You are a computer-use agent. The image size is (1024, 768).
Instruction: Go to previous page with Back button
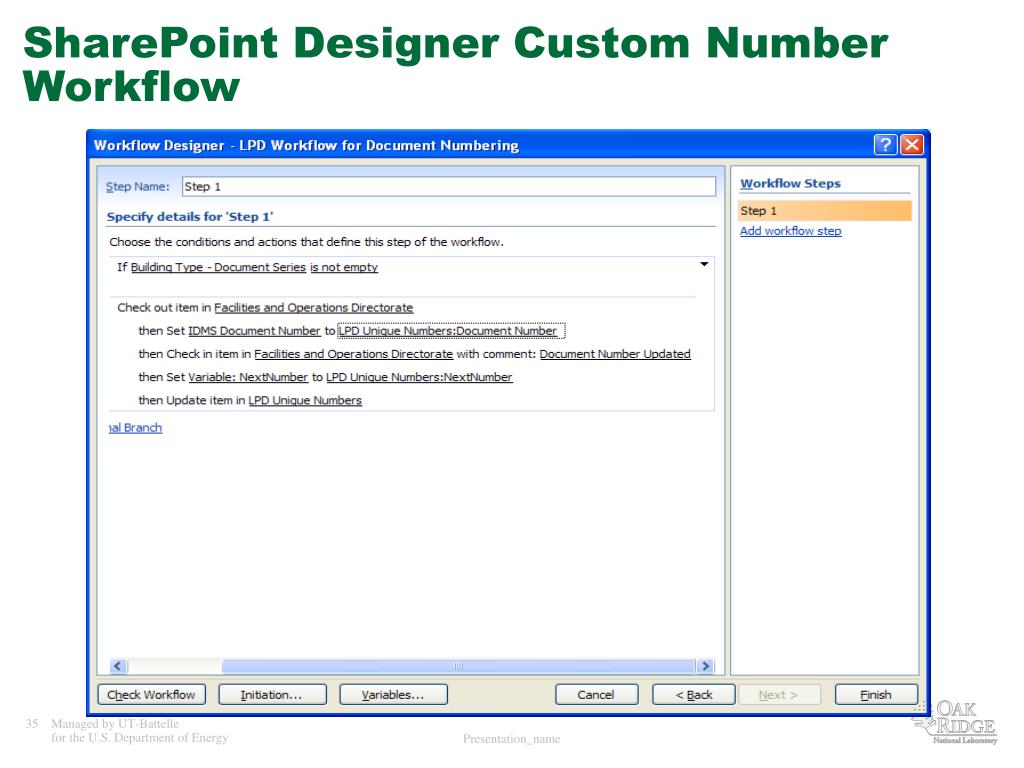click(x=694, y=695)
